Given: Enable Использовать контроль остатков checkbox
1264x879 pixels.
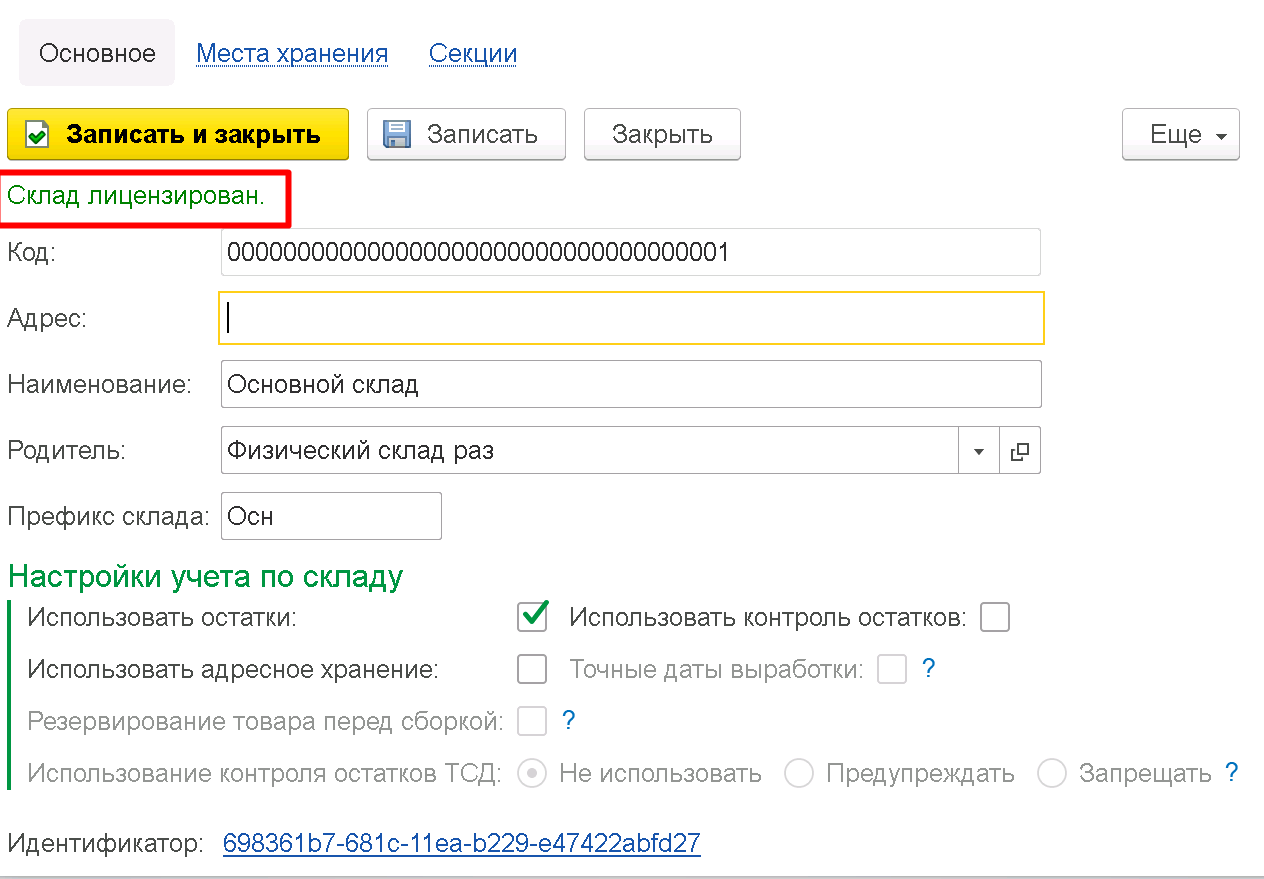Looking at the screenshot, I should click(x=995, y=618).
